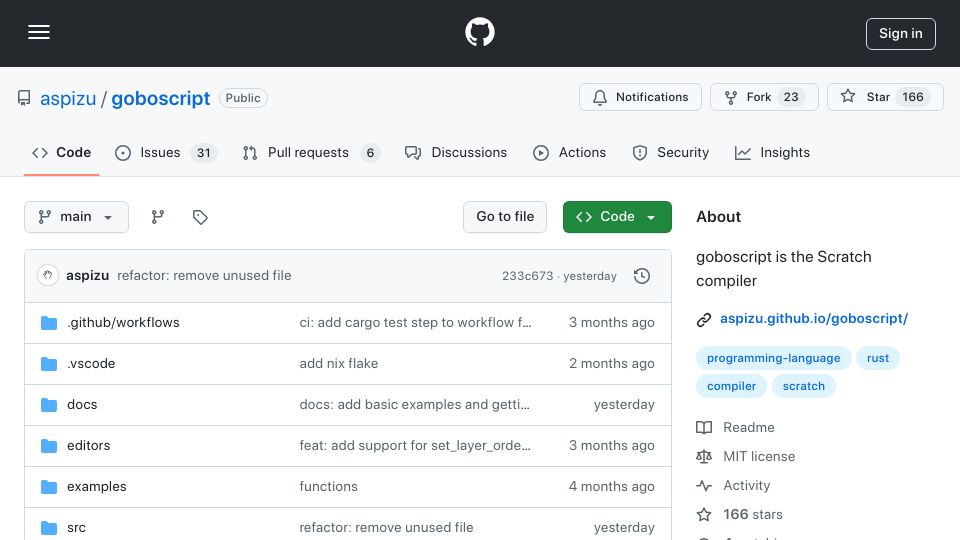Open the src row's commit message link

pos(386,528)
